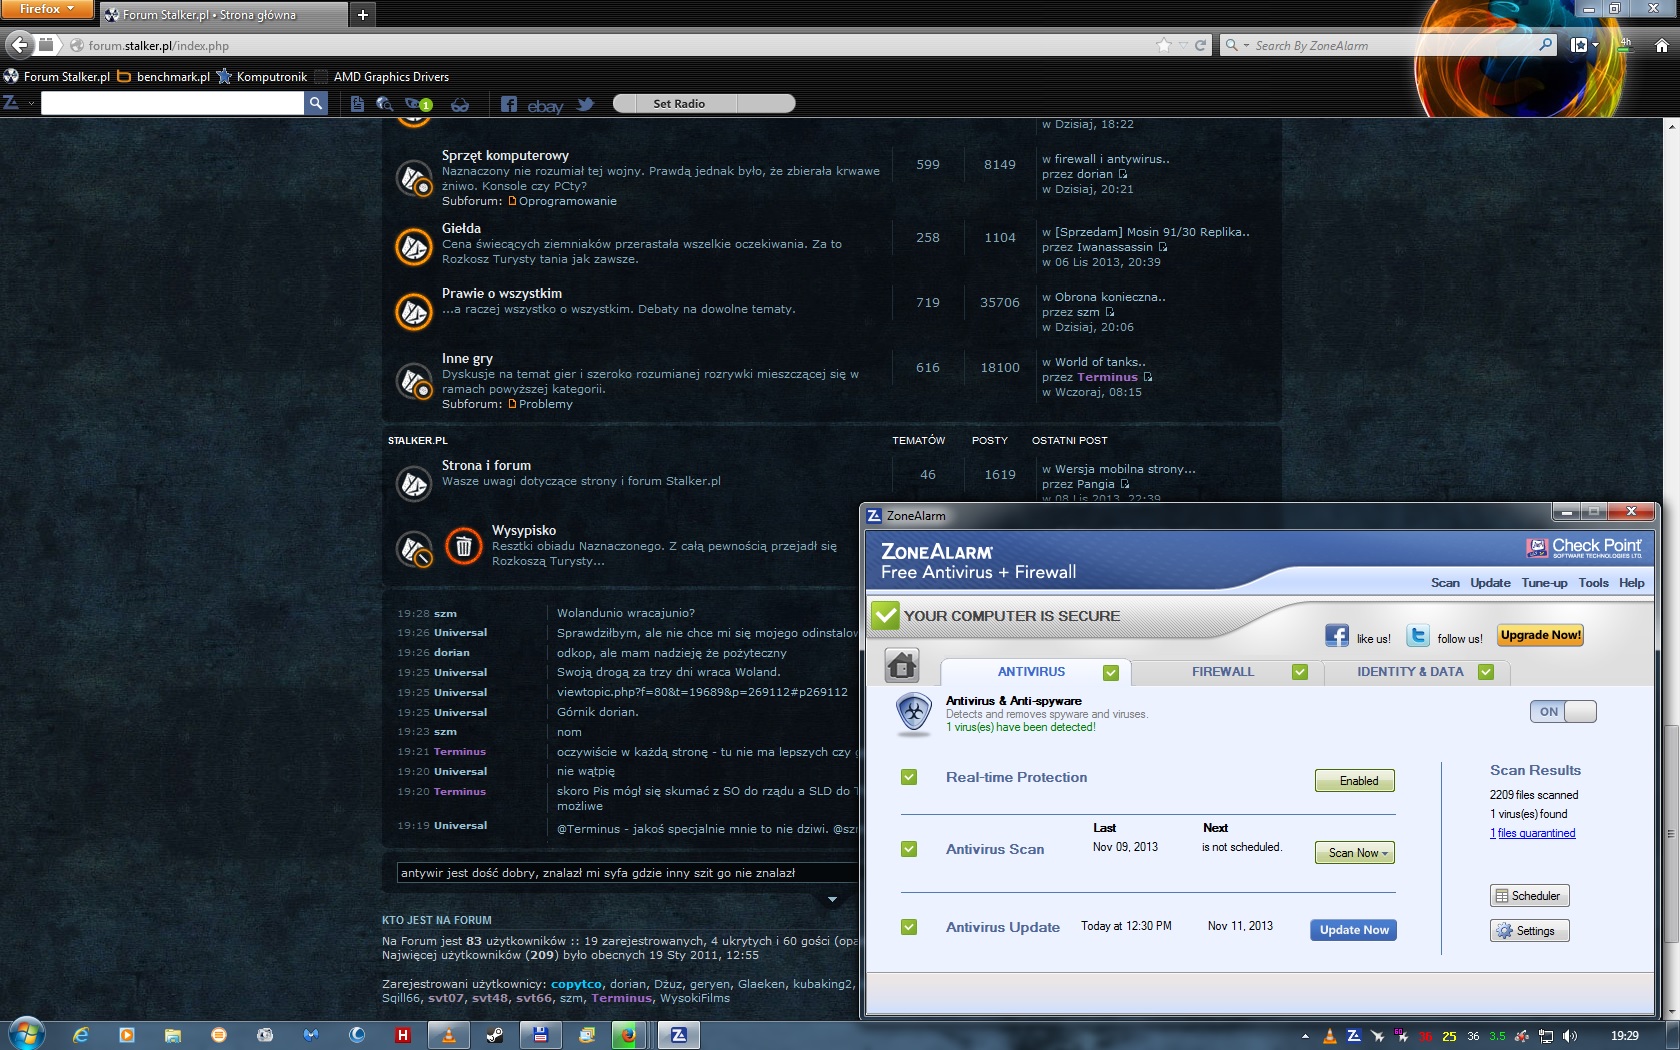The width and height of the screenshot is (1680, 1050).
Task: Open ZoneAlarm's Facebook like us icon
Action: (1337, 636)
